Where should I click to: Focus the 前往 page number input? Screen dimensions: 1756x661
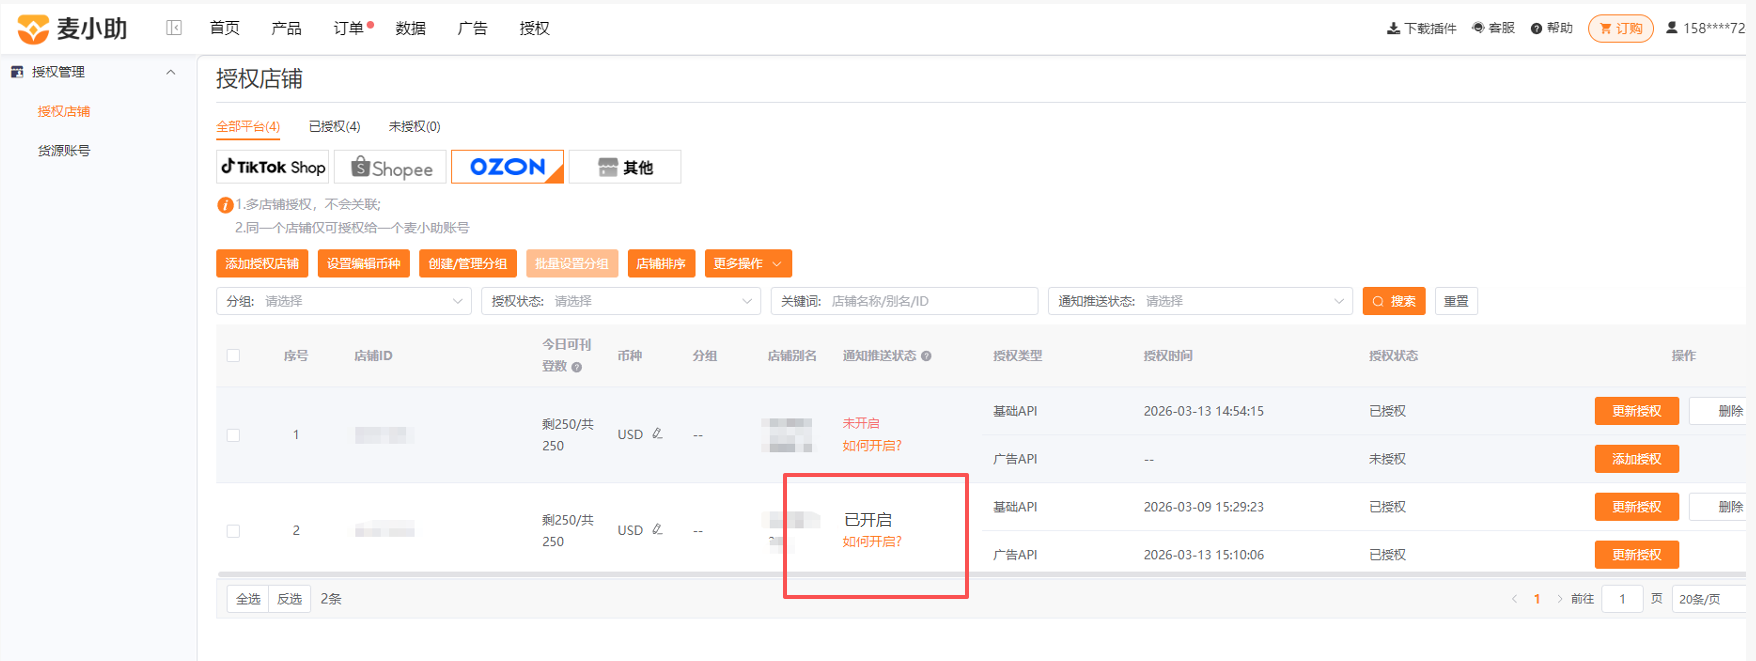point(1622,599)
